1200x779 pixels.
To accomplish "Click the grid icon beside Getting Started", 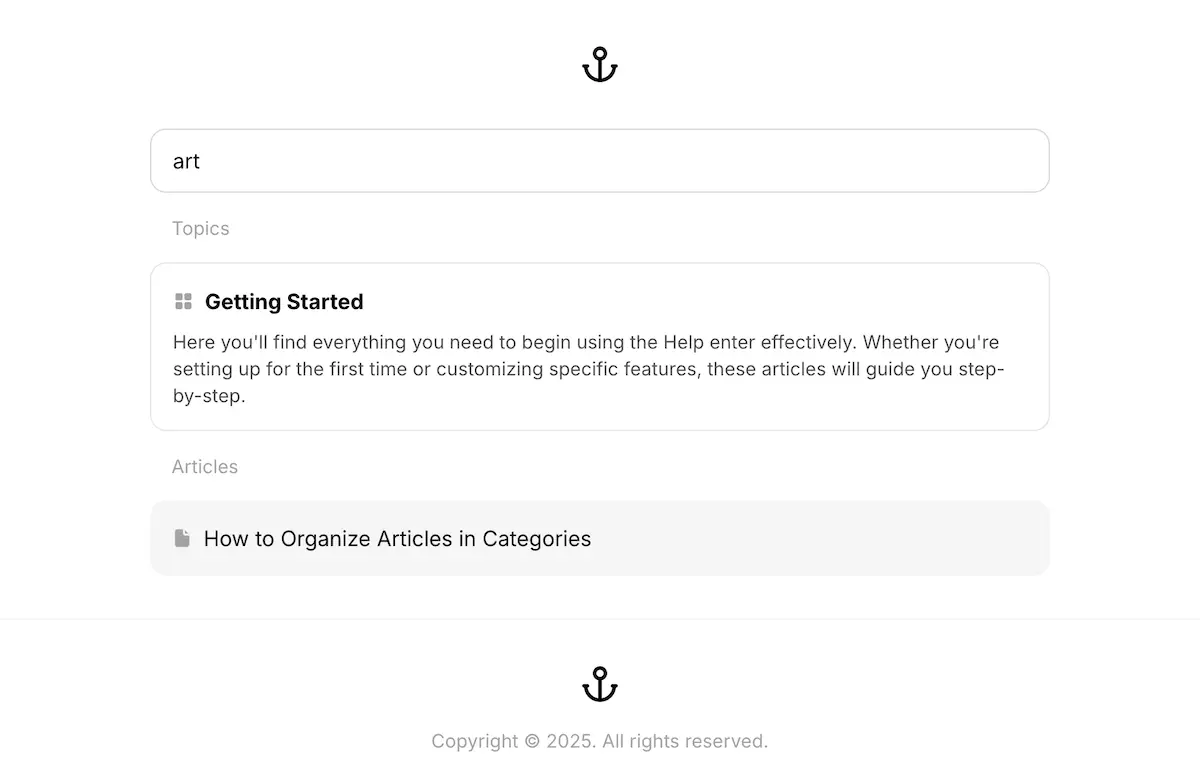I will click(183, 302).
